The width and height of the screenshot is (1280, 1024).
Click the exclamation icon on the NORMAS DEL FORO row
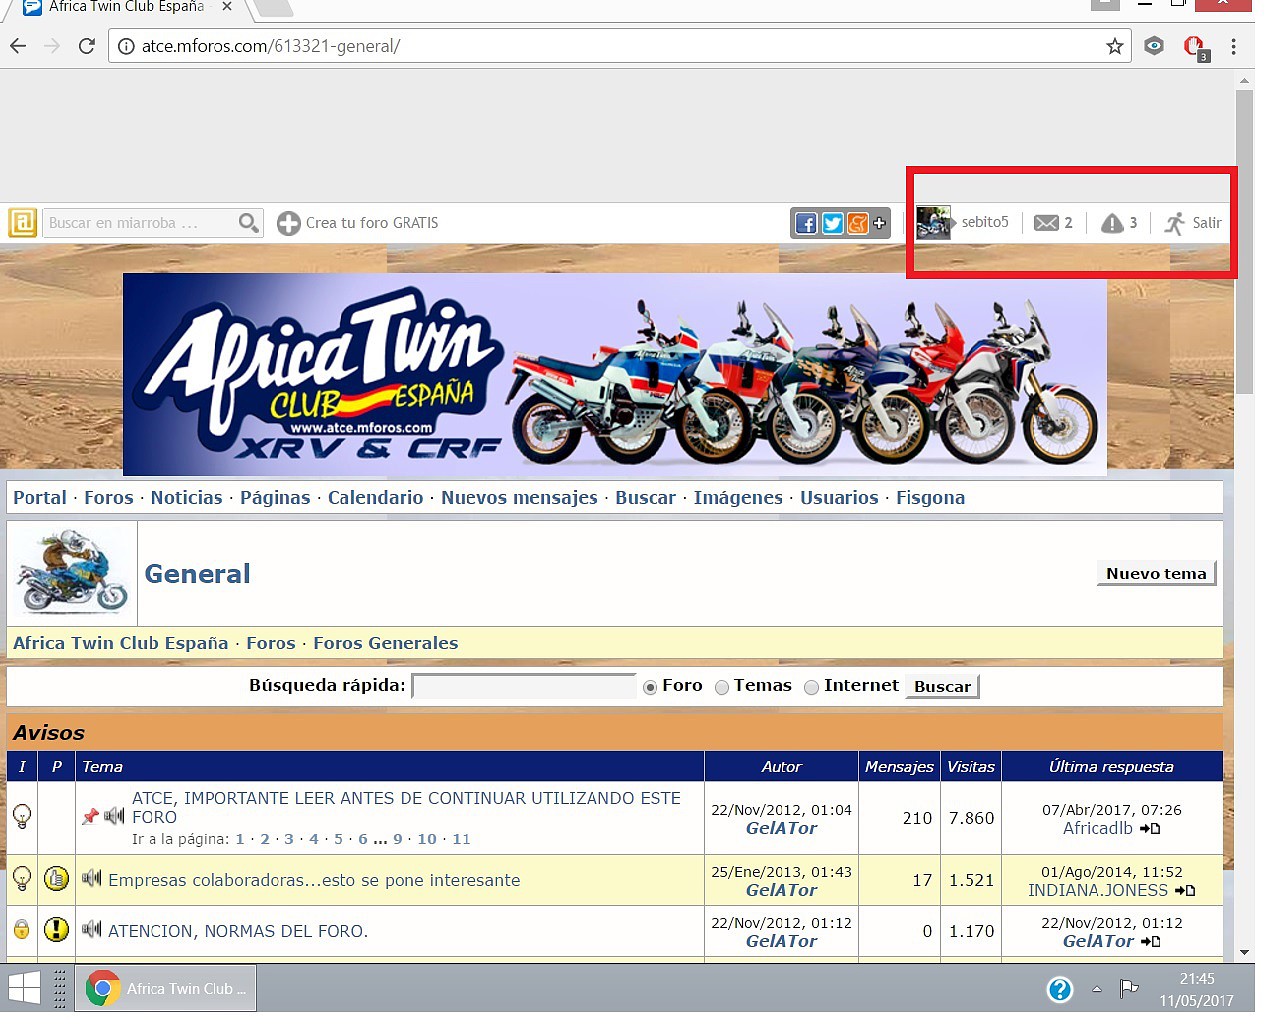click(x=56, y=930)
